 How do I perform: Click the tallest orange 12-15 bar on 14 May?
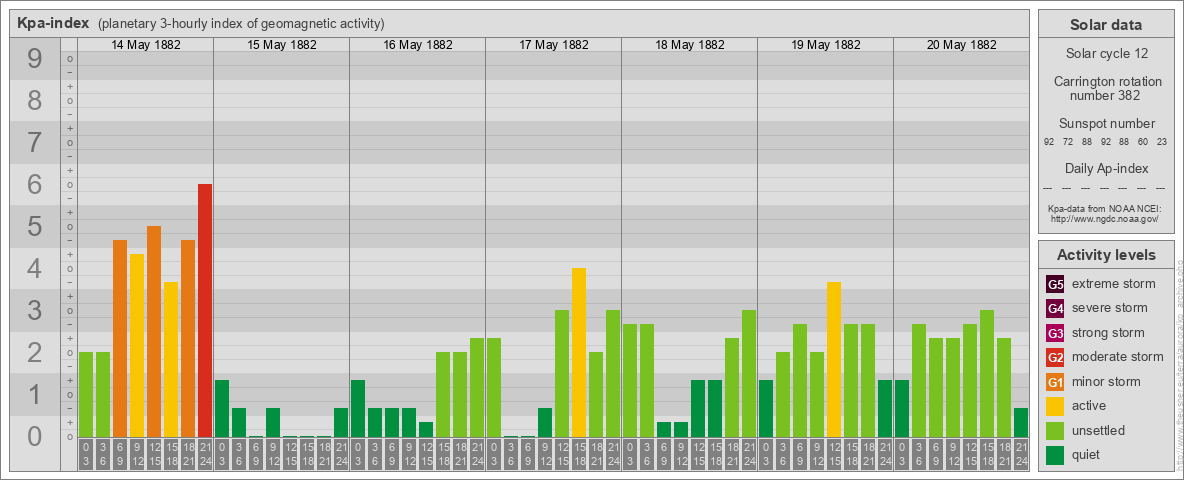tap(154, 331)
